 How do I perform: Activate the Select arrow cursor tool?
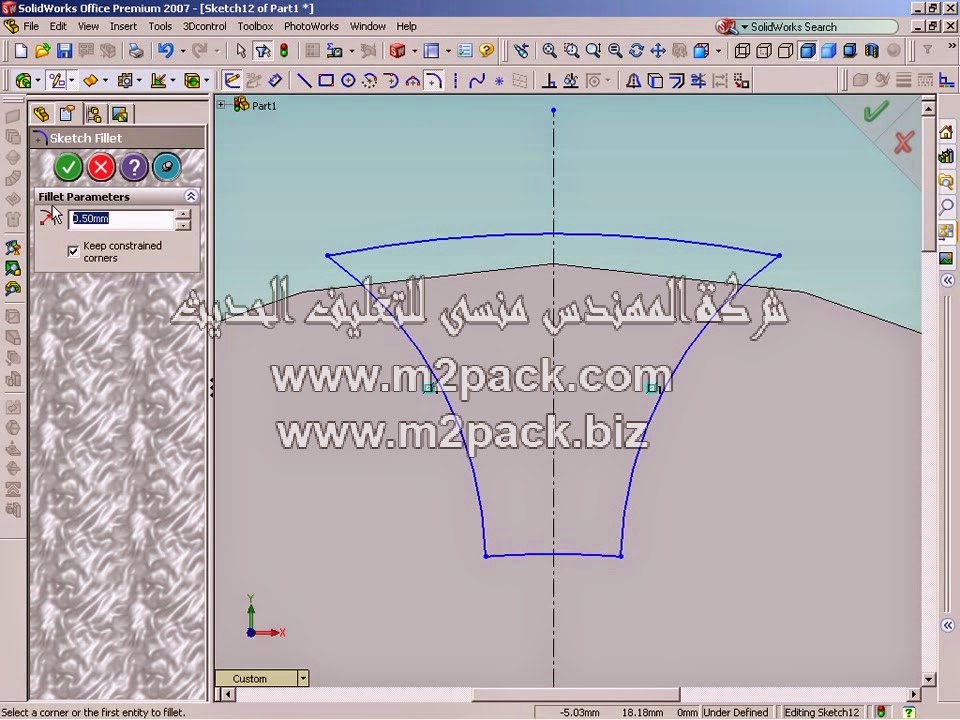tap(241, 51)
